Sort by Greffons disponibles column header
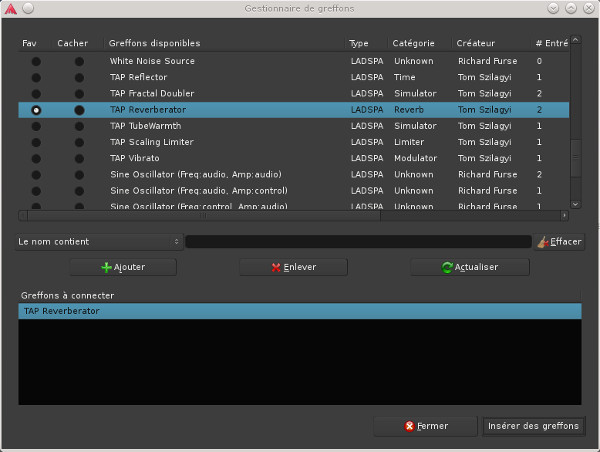Image resolution: width=600 pixels, height=452 pixels. [x=155, y=43]
